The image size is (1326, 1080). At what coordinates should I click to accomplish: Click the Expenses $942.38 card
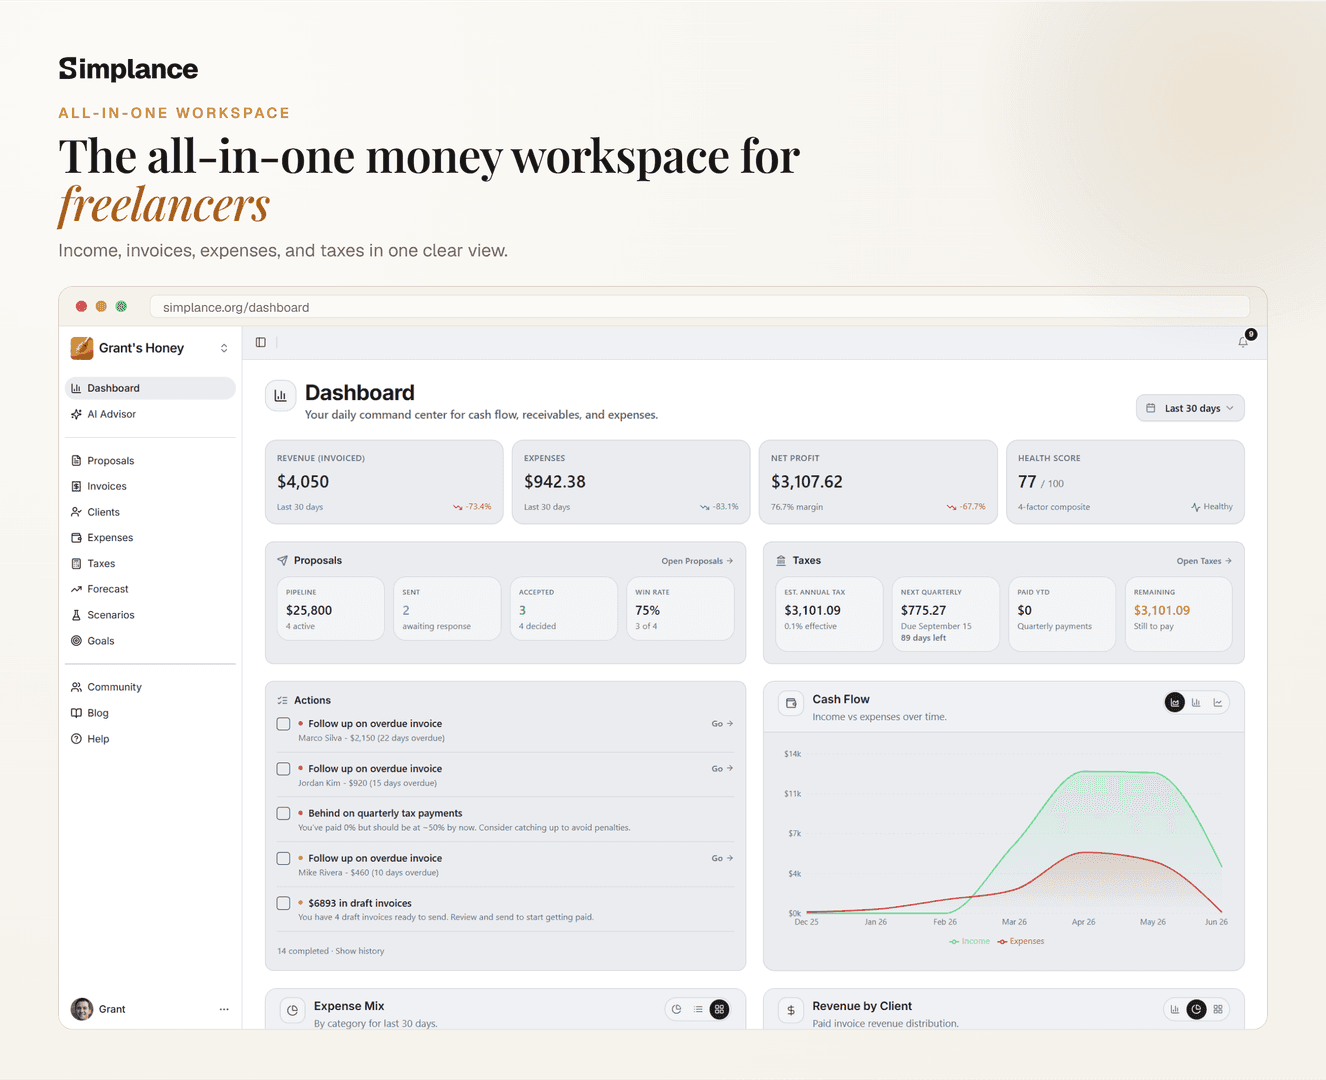631,482
